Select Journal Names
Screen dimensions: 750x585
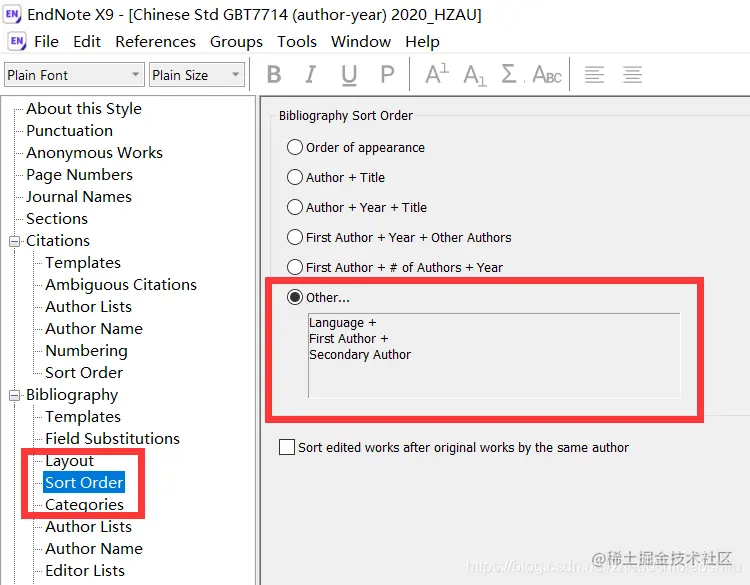pos(79,197)
